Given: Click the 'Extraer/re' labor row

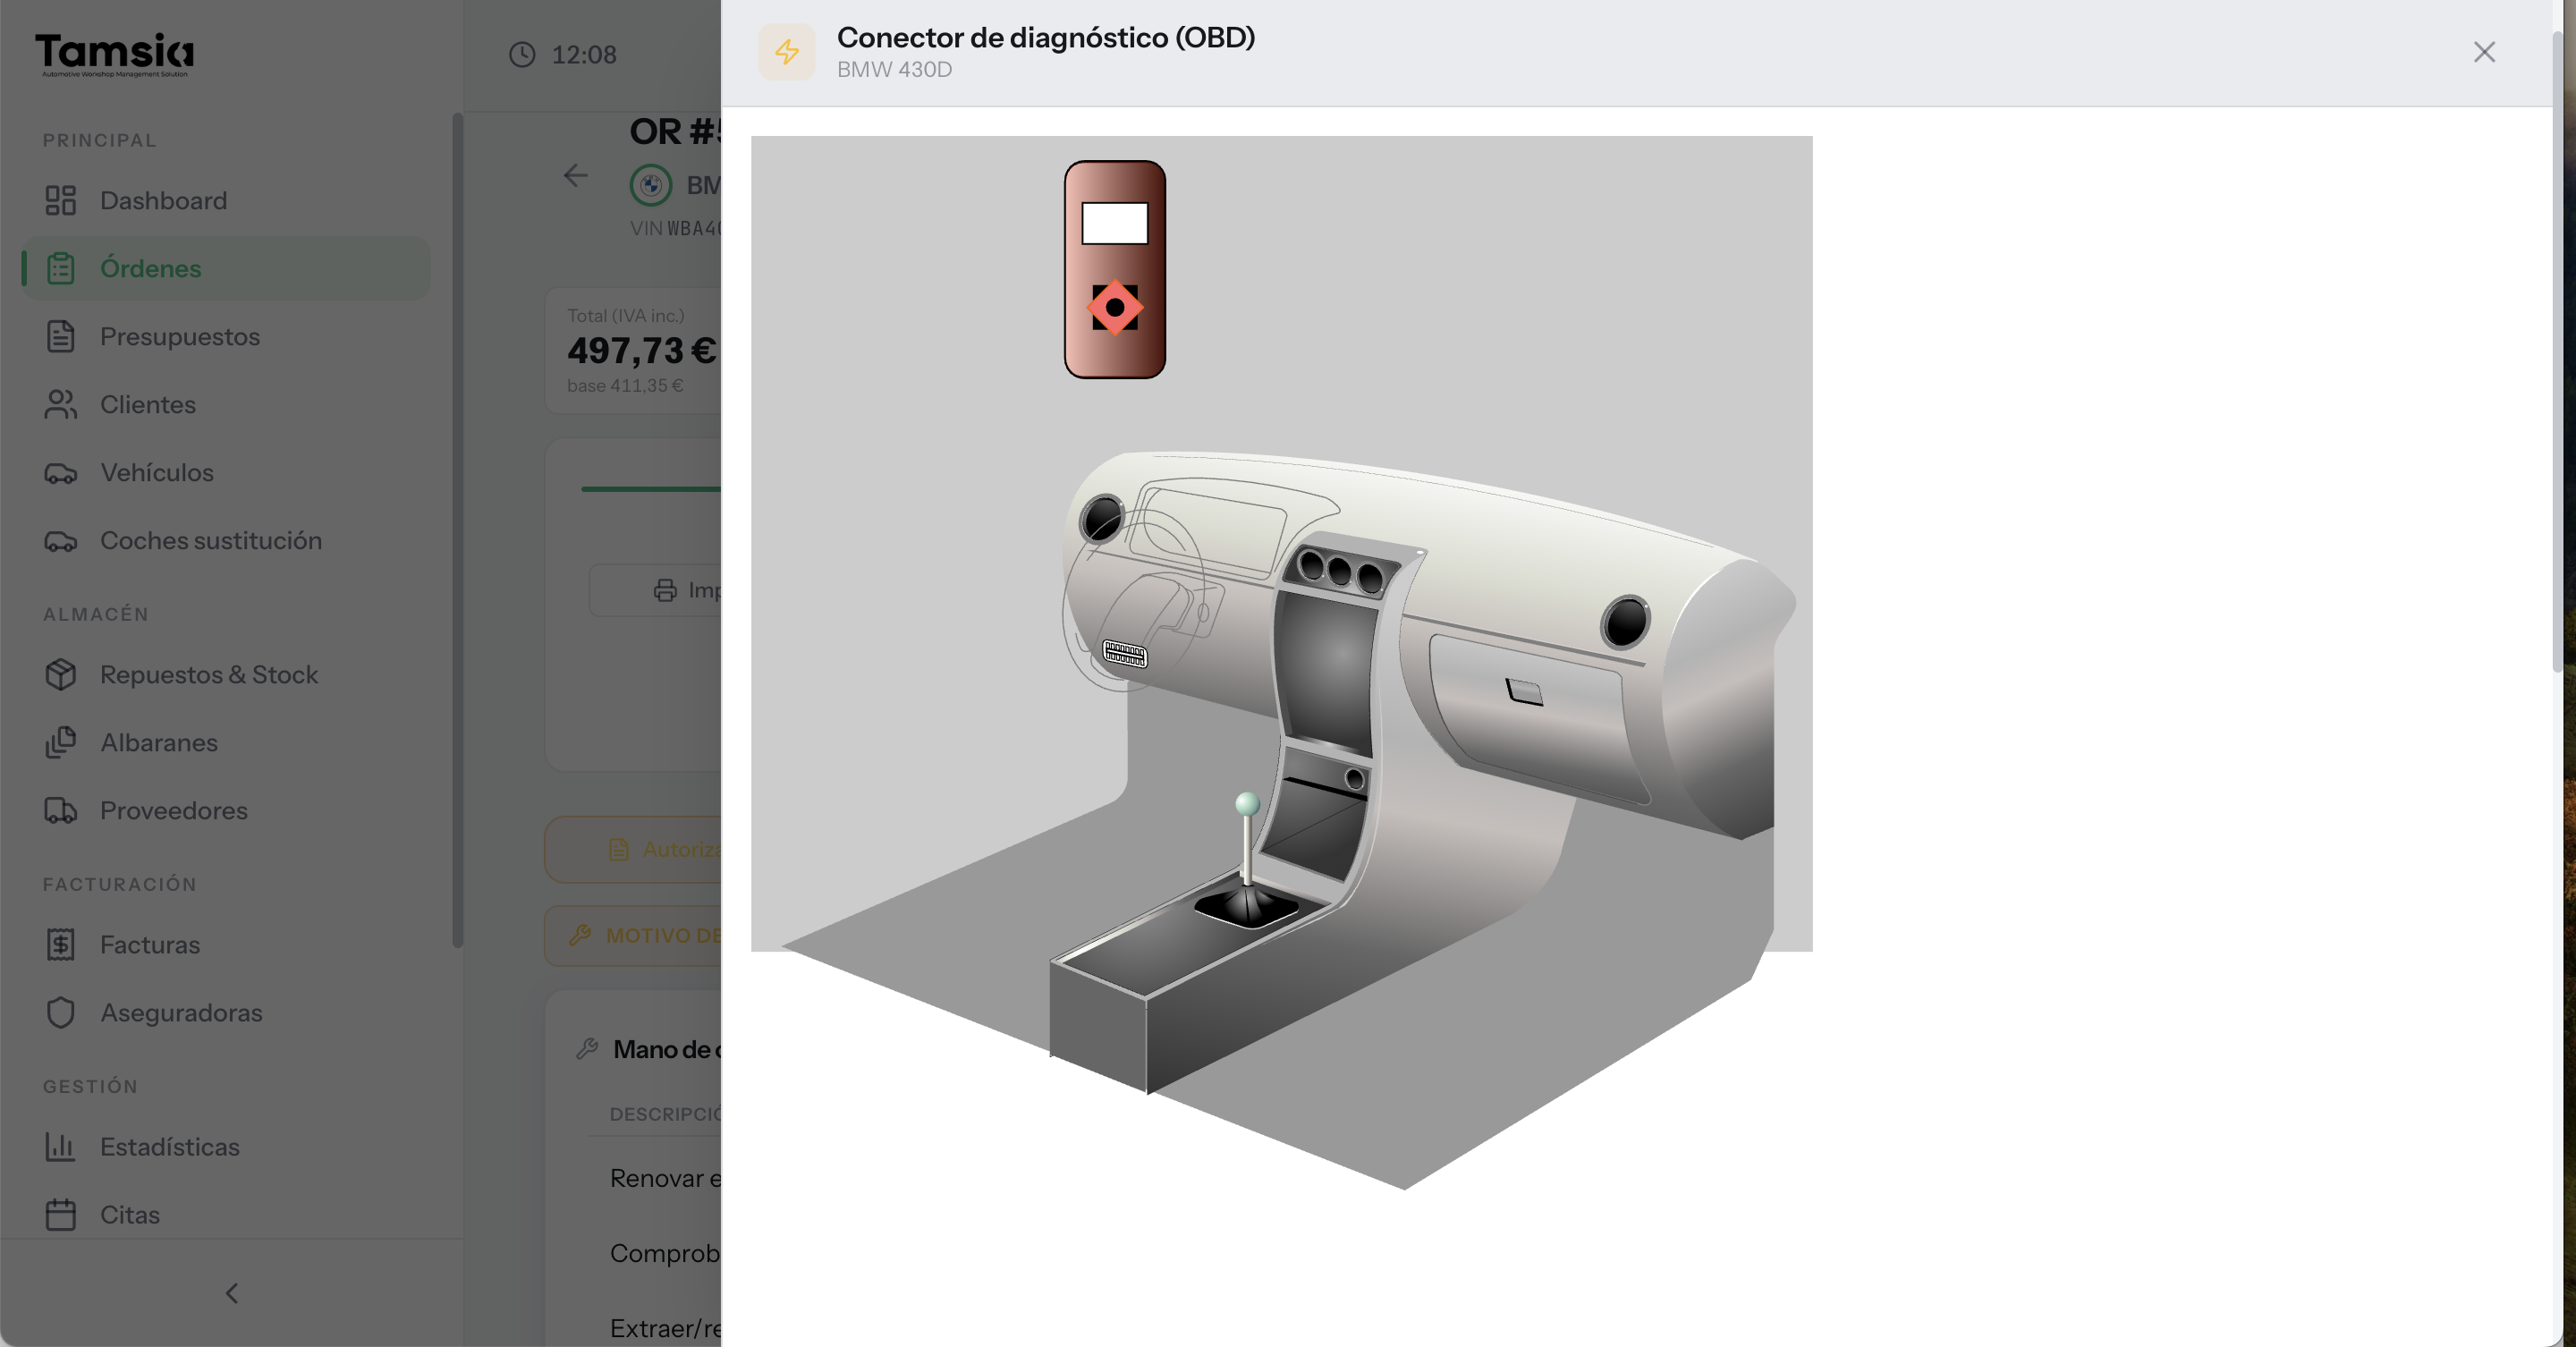Looking at the screenshot, I should click(655, 1328).
